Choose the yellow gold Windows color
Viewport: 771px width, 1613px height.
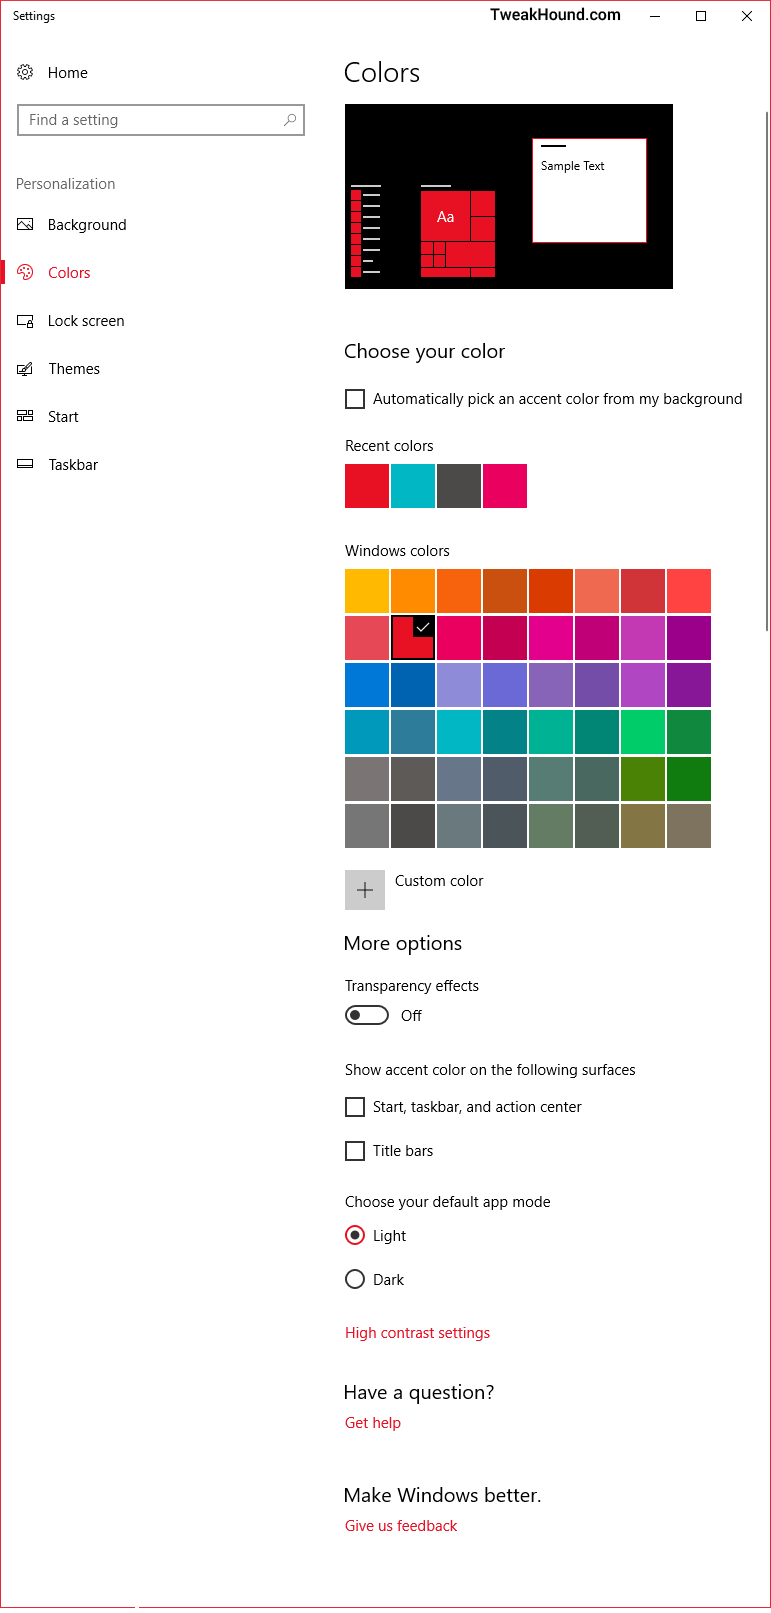[367, 591]
